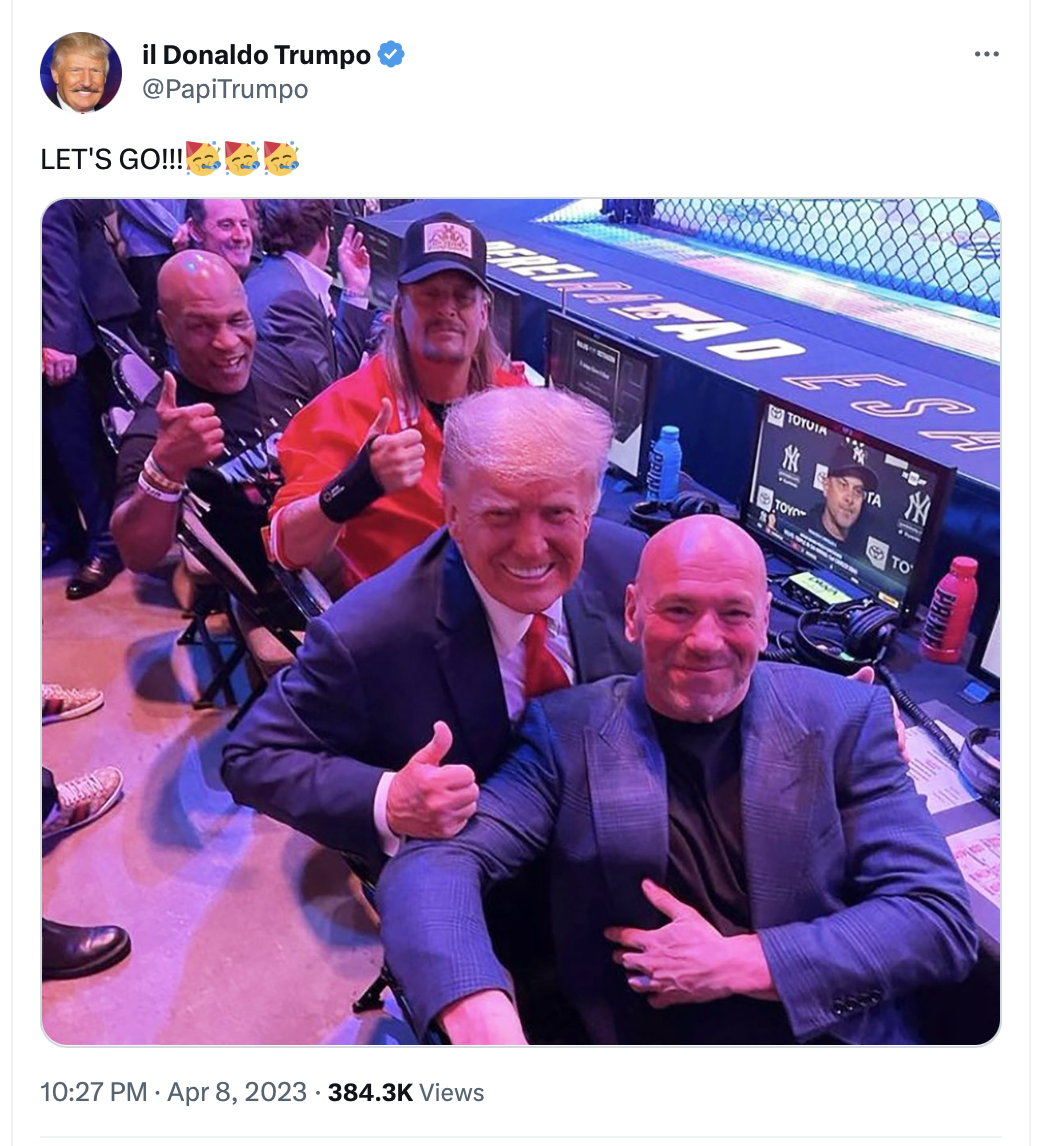The height and width of the screenshot is (1146, 1038).
Task: Open the il Donaldo Trumpo display name
Action: [x=257, y=55]
